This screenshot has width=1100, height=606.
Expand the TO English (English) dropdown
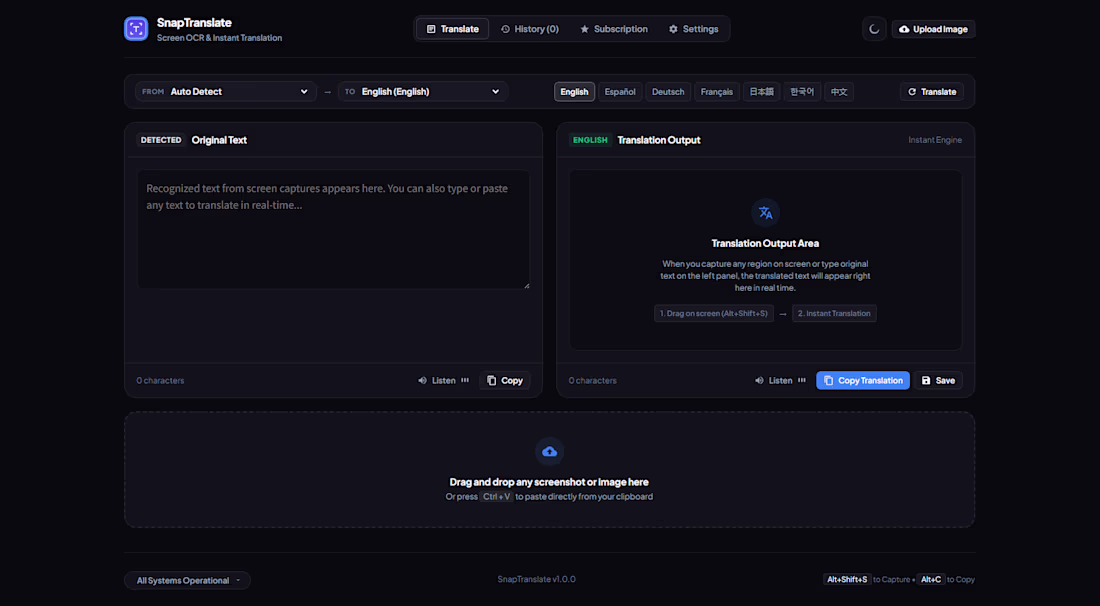coord(423,91)
